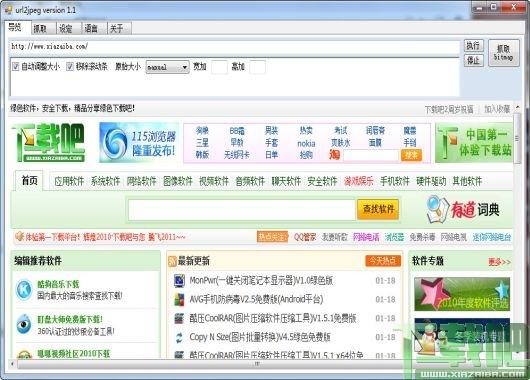The height and width of the screenshot is (380, 530).
Task: Click the vertical scrollbar up arrow
Action: [x=517, y=107]
